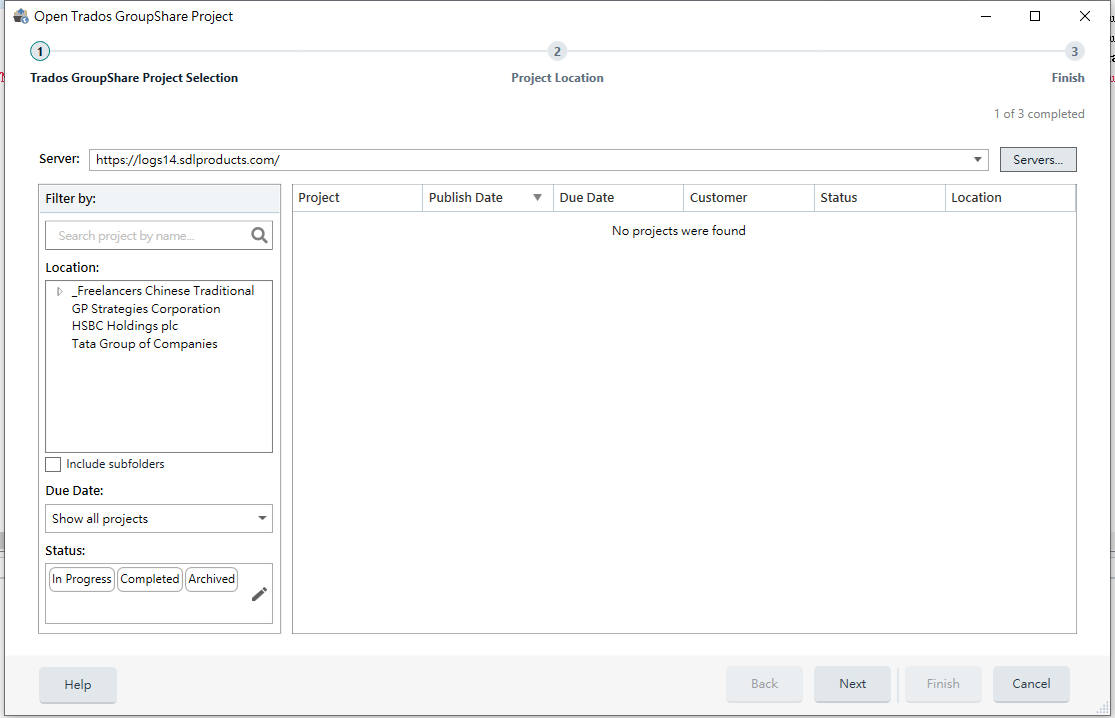Screen dimensions: 1115x718
Task: Click the In Progress status tag
Action: point(82,579)
